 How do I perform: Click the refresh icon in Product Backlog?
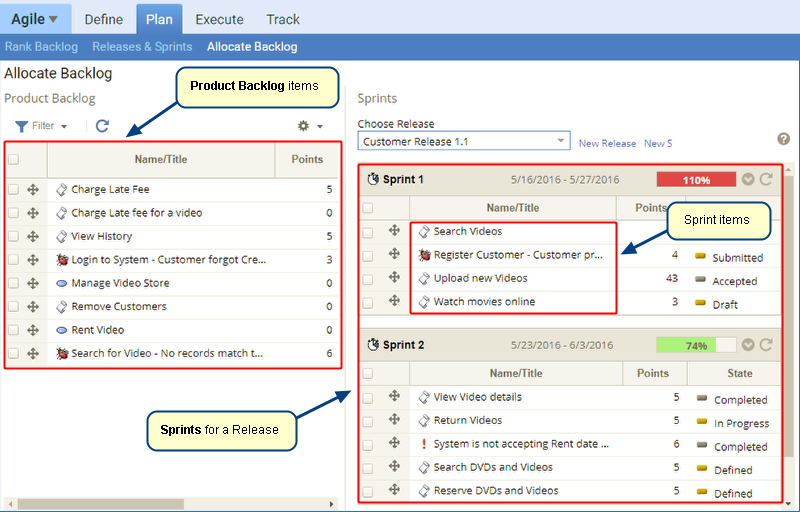(x=102, y=126)
